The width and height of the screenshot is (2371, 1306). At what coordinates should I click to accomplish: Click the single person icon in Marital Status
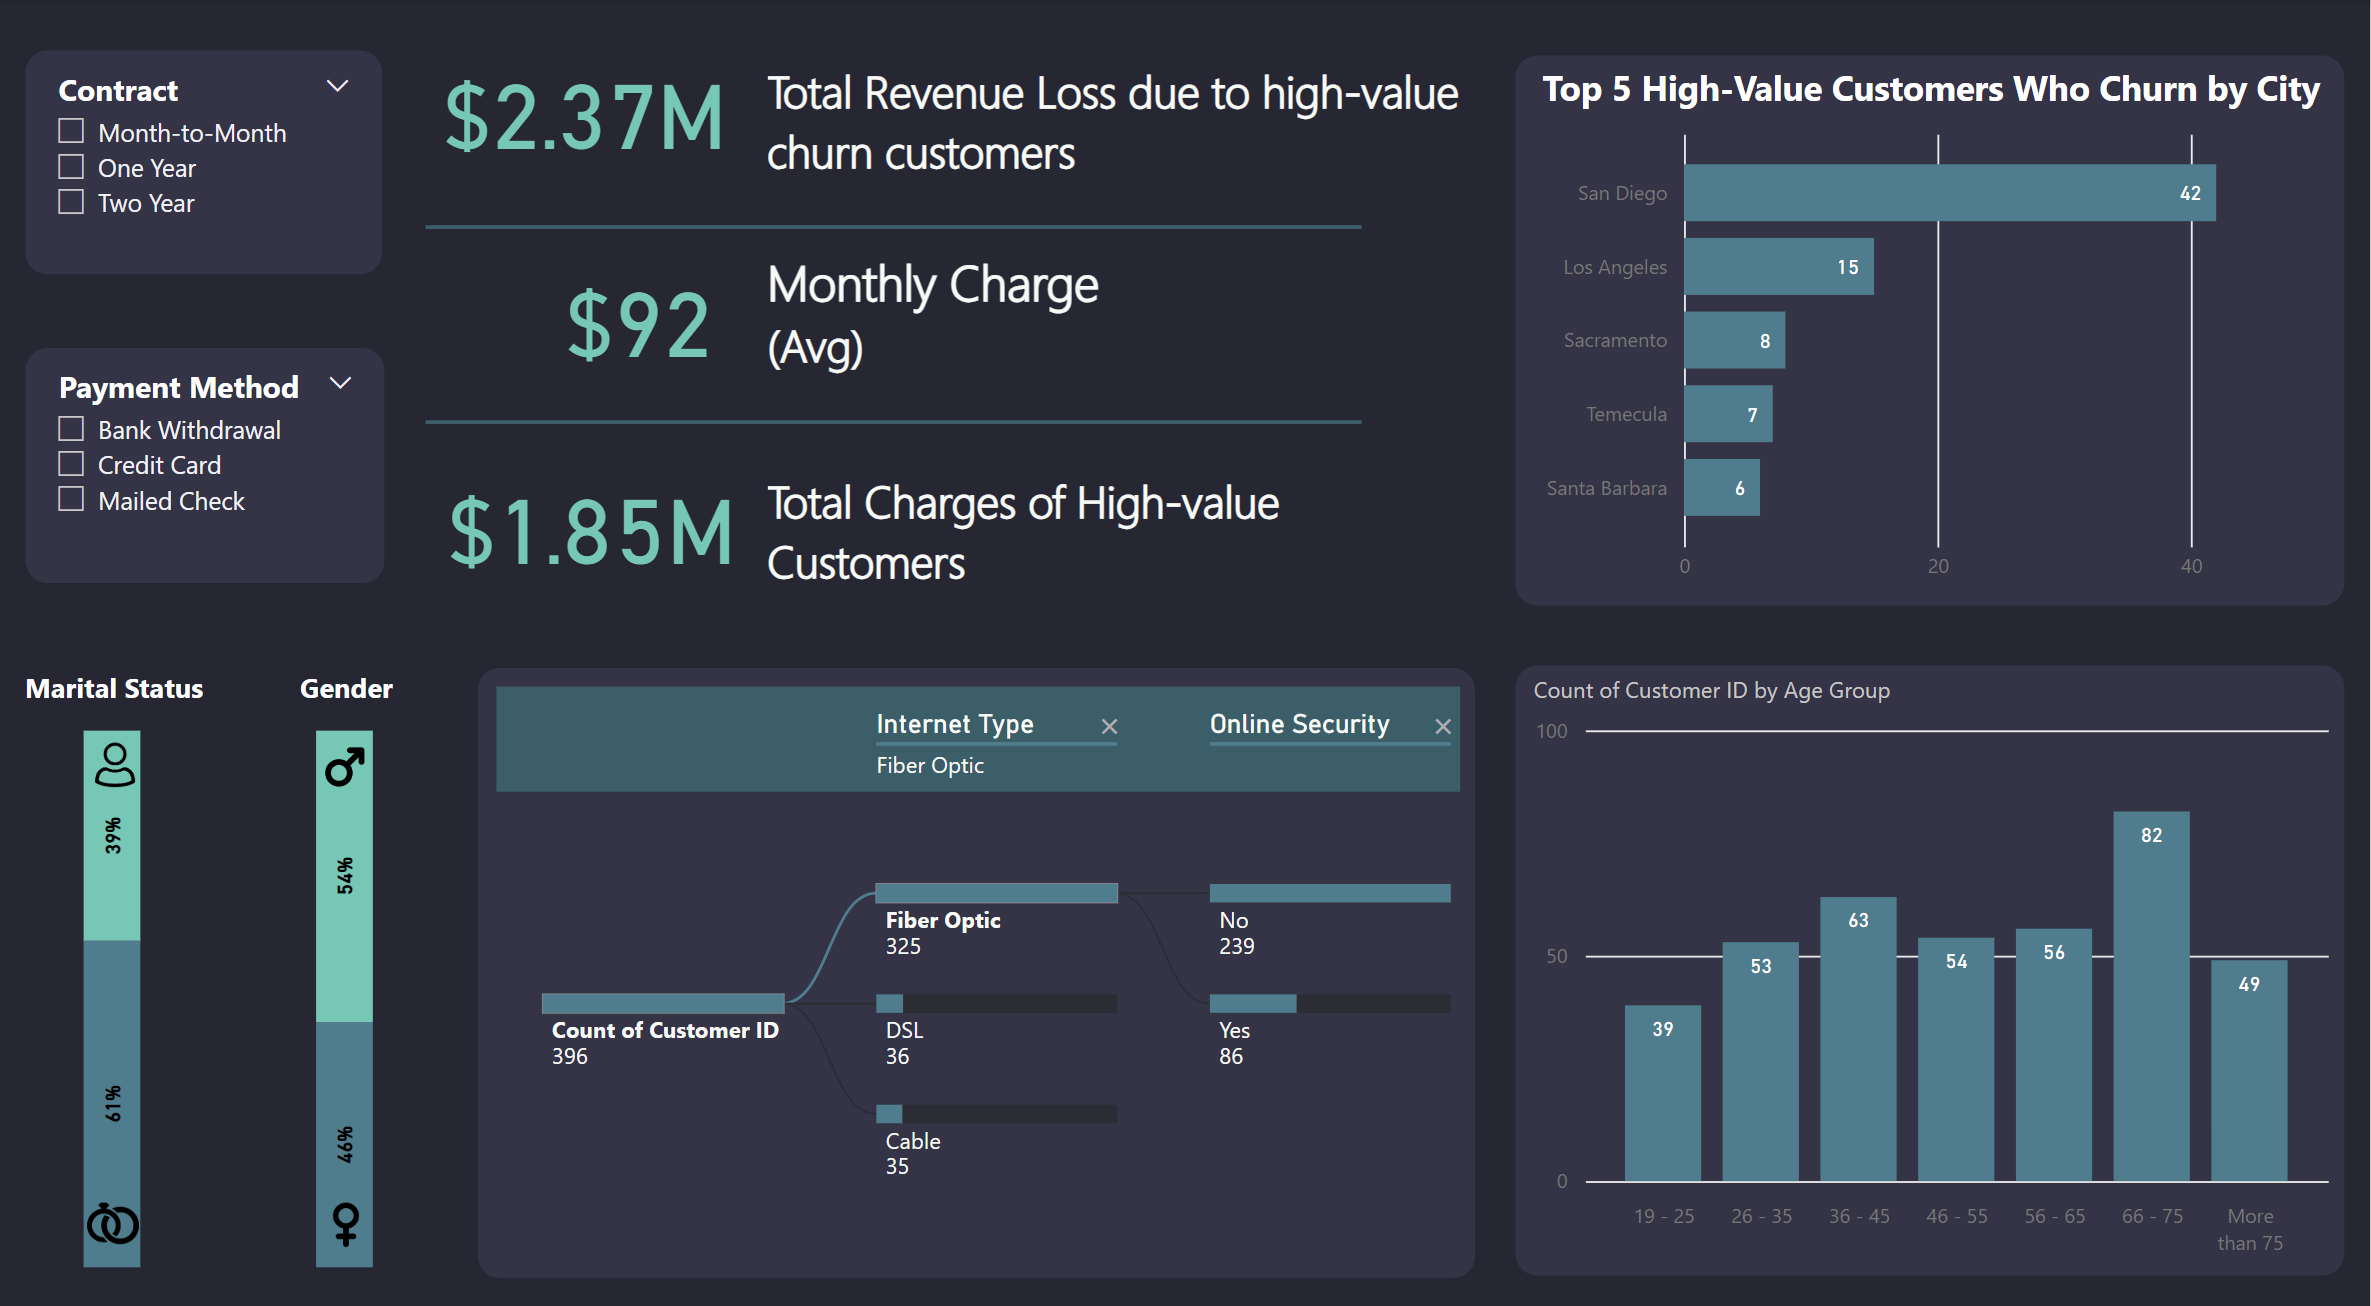pos(114,765)
